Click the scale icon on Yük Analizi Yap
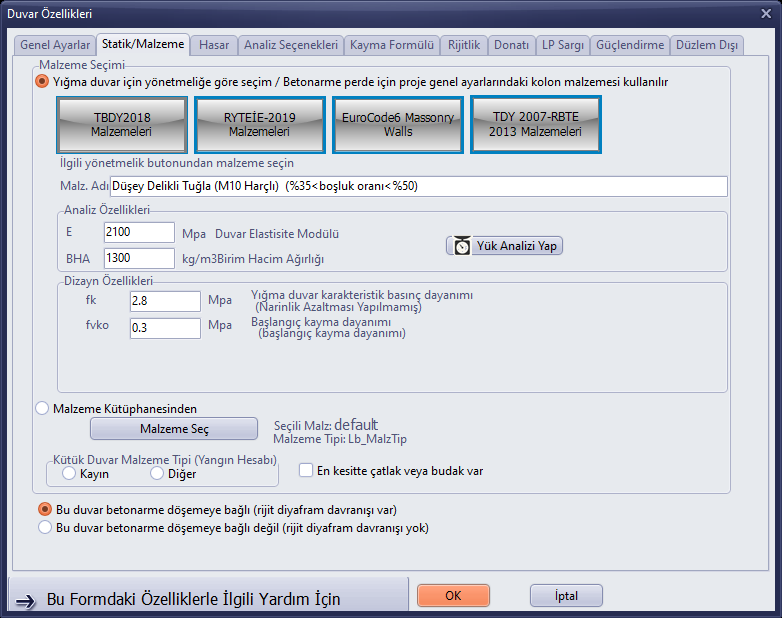This screenshot has width=782, height=618. pyautogui.click(x=462, y=246)
